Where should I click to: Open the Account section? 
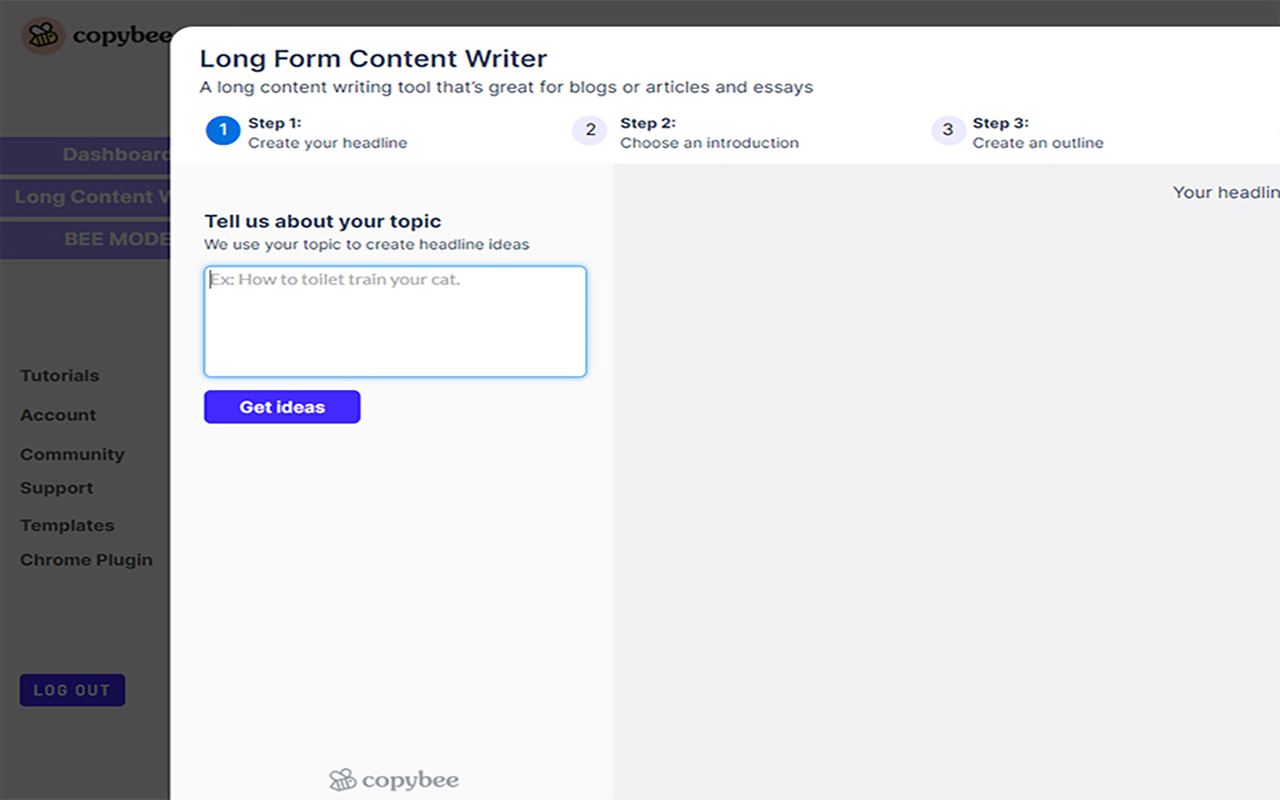58,414
